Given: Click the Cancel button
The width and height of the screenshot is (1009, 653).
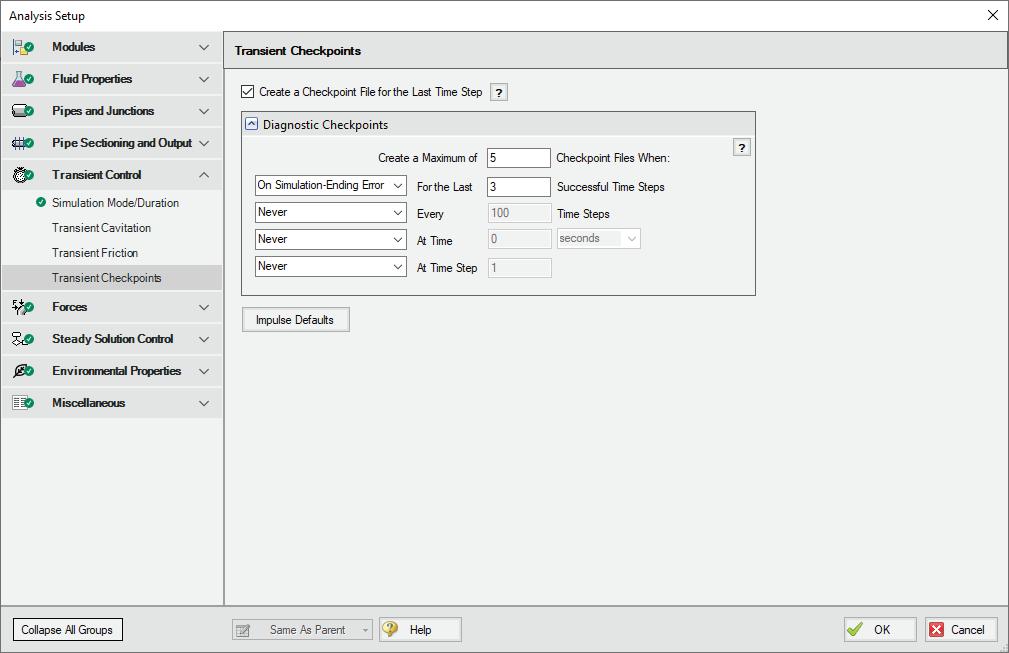Looking at the screenshot, I should tap(961, 629).
